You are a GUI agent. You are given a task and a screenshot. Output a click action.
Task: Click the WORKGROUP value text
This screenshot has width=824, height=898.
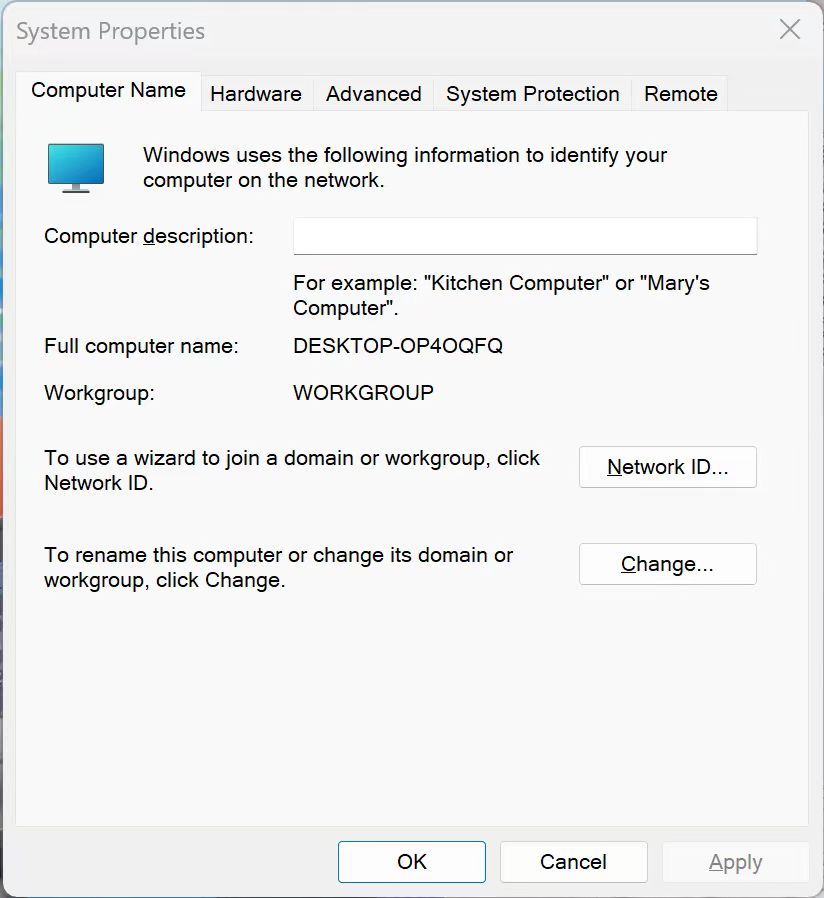(x=363, y=393)
